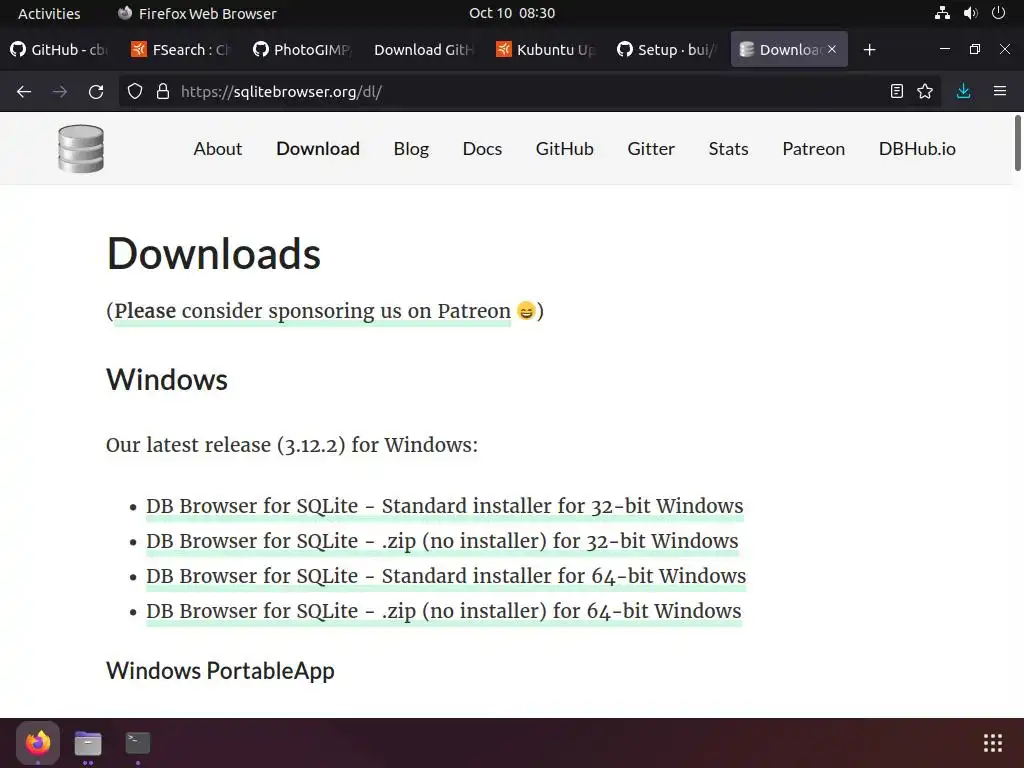Open the DBHub.io nav link
This screenshot has width=1024, height=768.
(917, 149)
